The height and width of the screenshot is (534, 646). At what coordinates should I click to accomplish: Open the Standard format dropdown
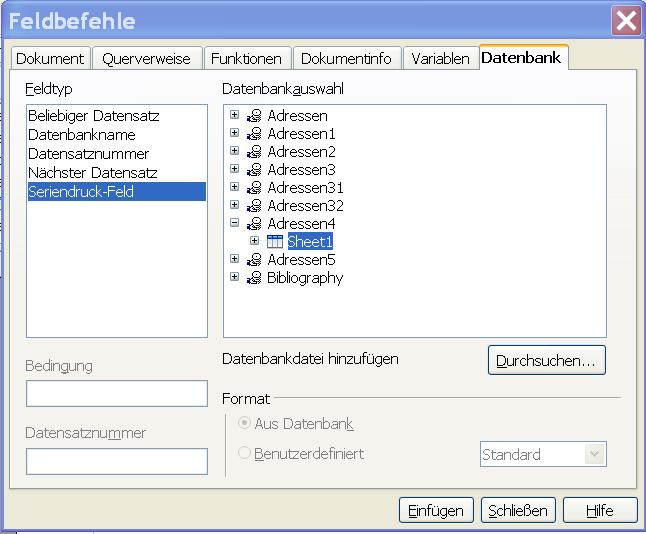(x=595, y=454)
